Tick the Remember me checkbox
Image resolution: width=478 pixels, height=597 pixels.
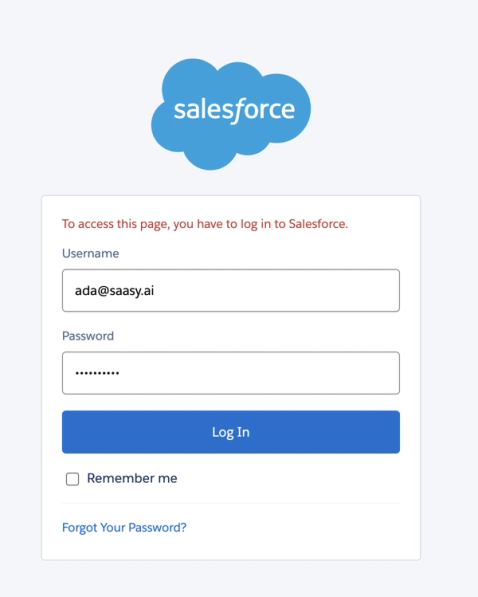pos(72,479)
